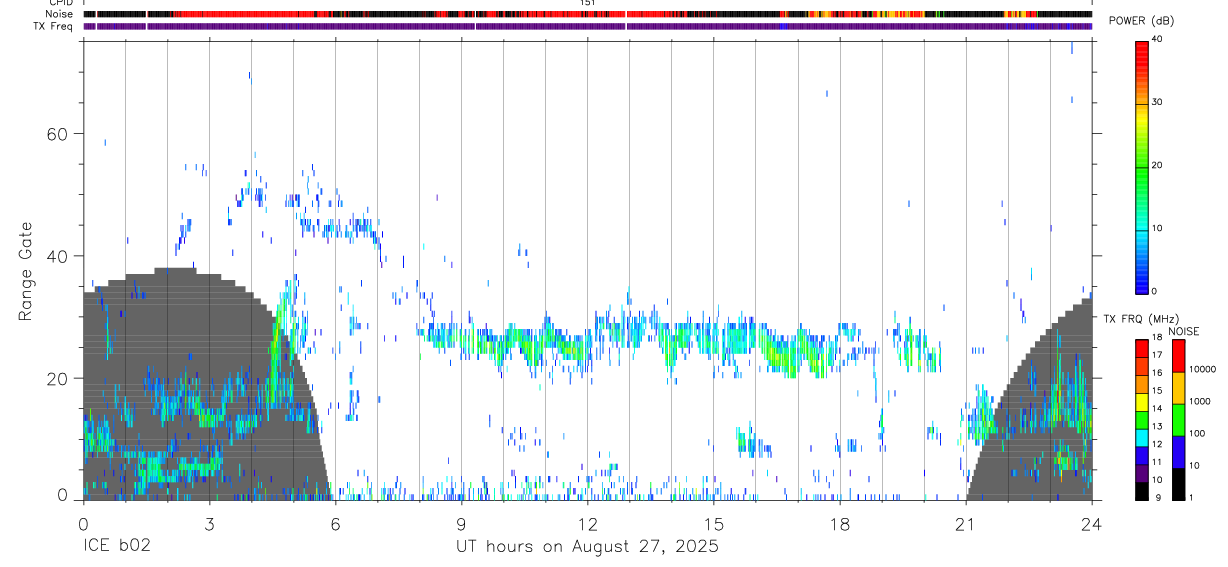Pick the yellow swatch in TX FRQ legend
The height and width of the screenshot is (567, 1228).
(x=1142, y=401)
